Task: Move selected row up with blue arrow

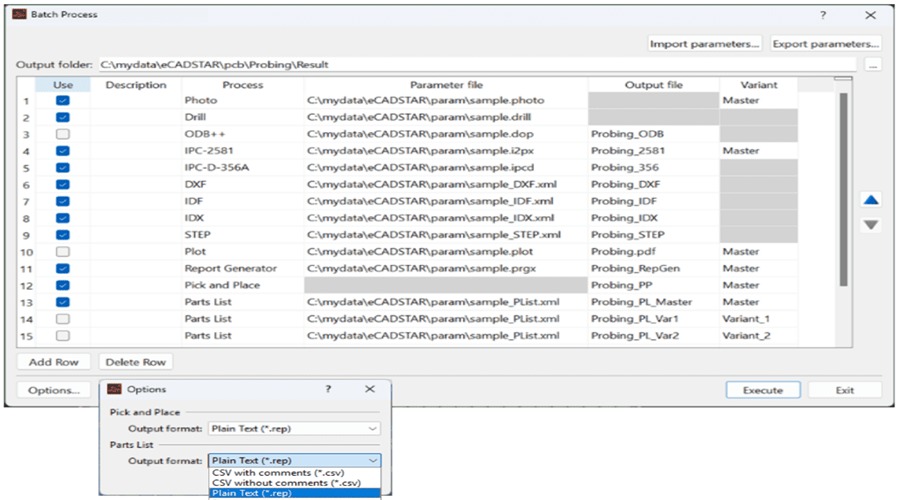Action: click(x=871, y=200)
